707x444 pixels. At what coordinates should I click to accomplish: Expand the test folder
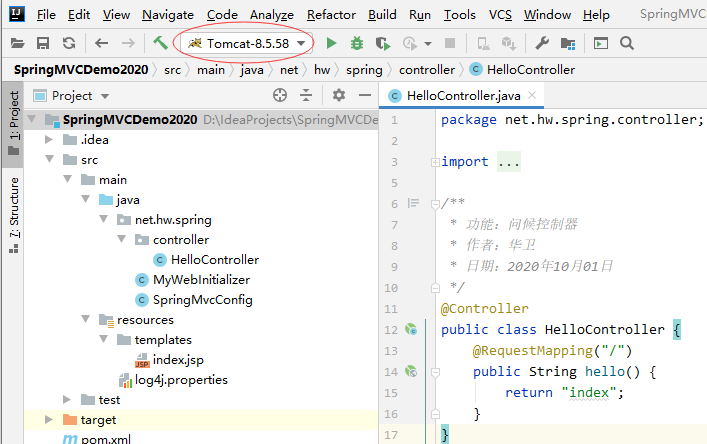pos(67,399)
